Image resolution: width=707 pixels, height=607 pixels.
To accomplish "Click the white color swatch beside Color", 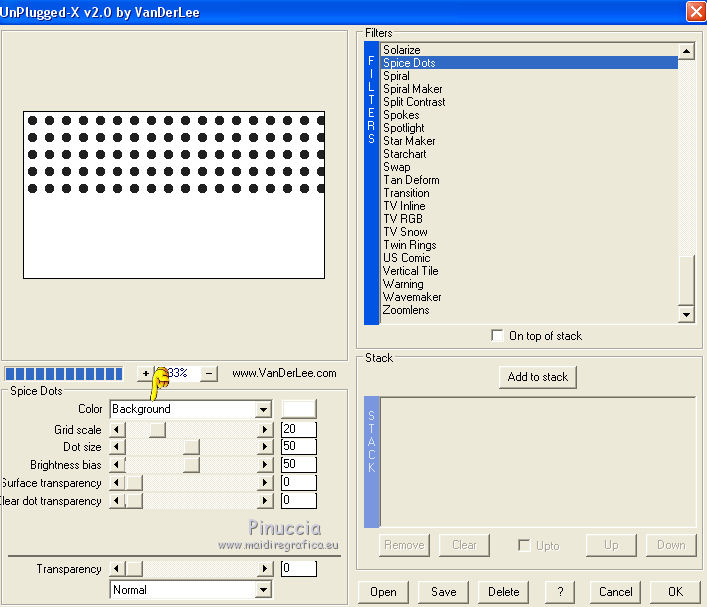I will pyautogui.click(x=298, y=409).
